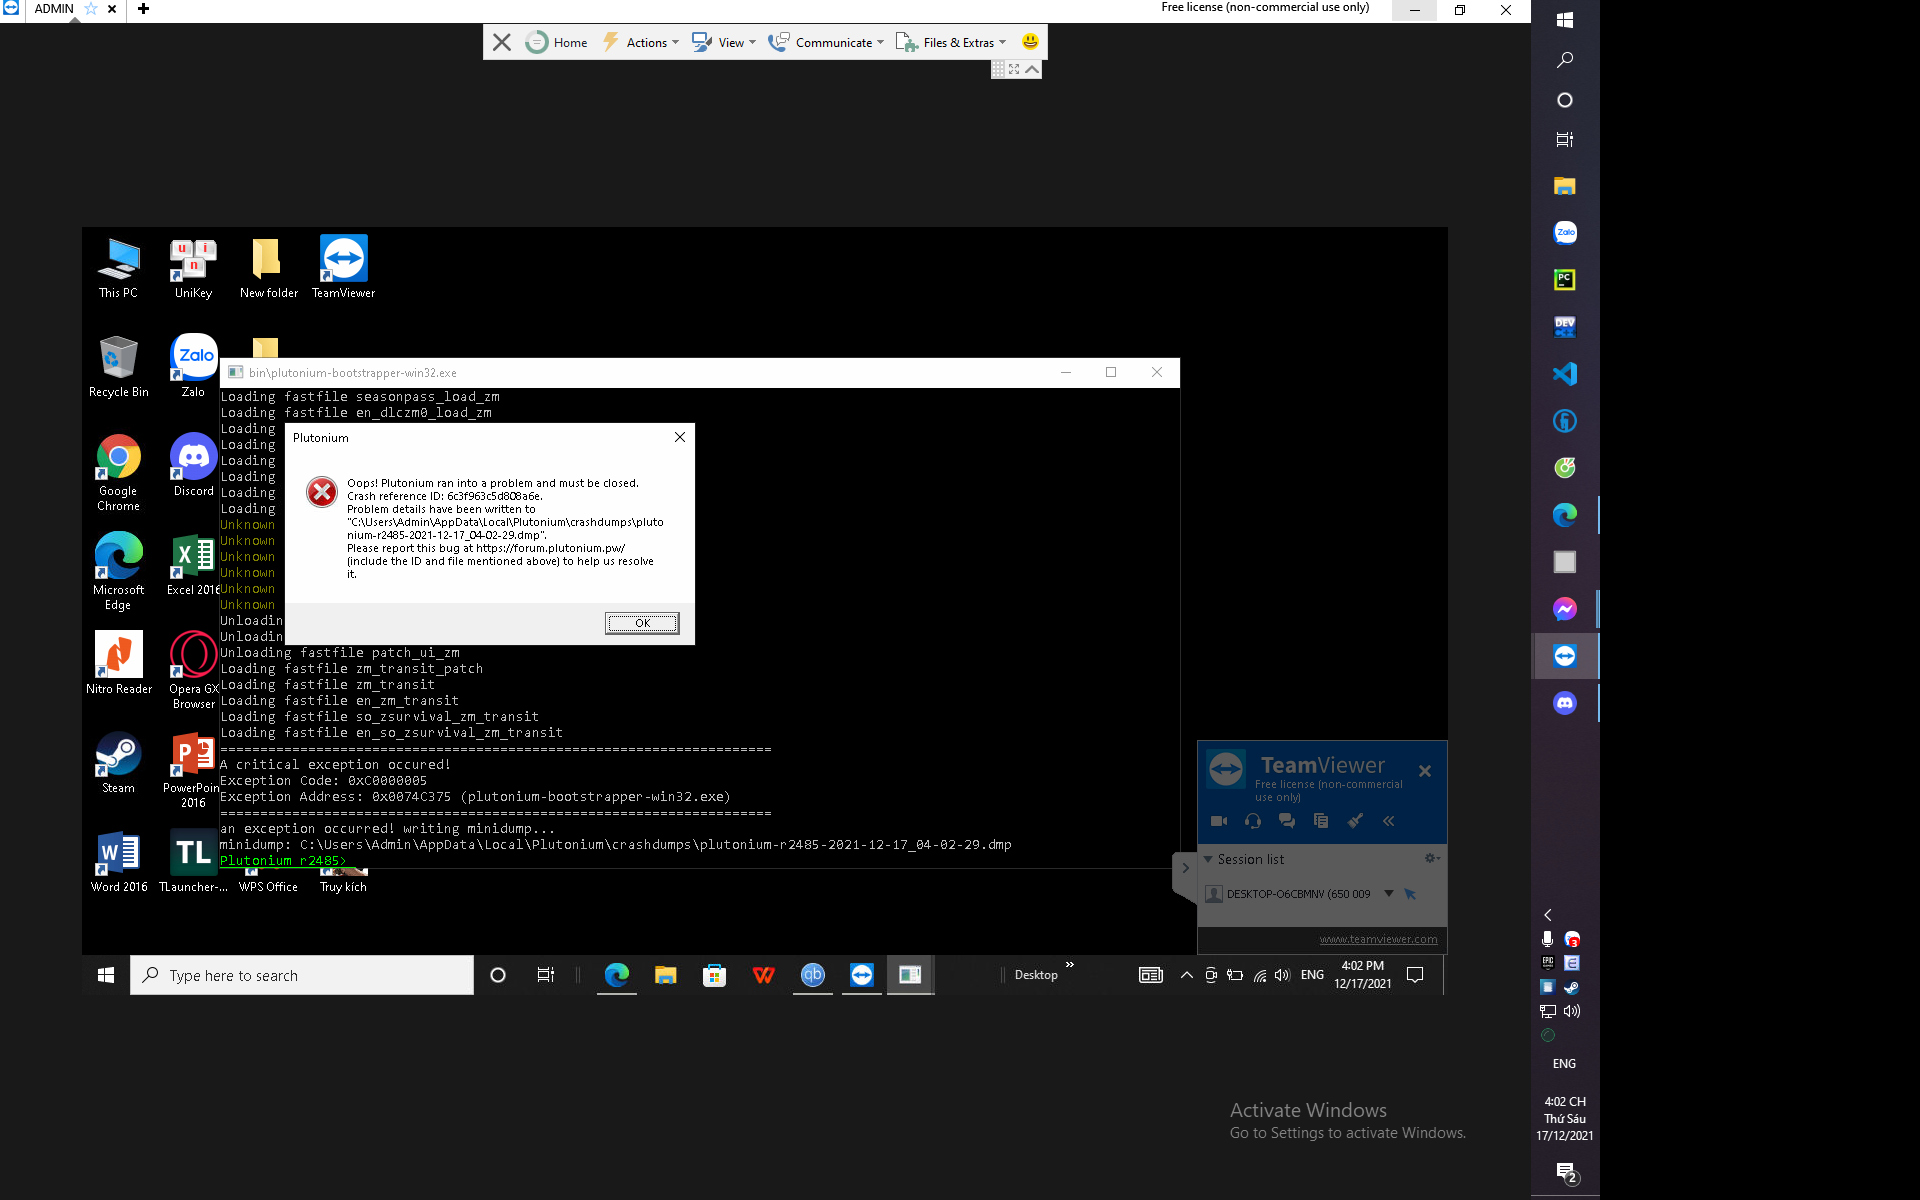Select the ADMIN session tab

tap(54, 9)
